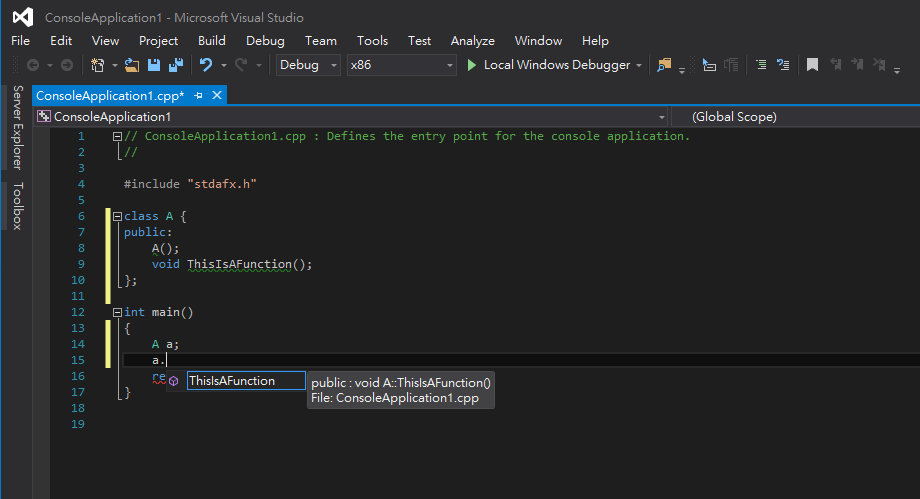Screen dimensions: 920x499
Task: Open the Project menu
Action: 158,41
